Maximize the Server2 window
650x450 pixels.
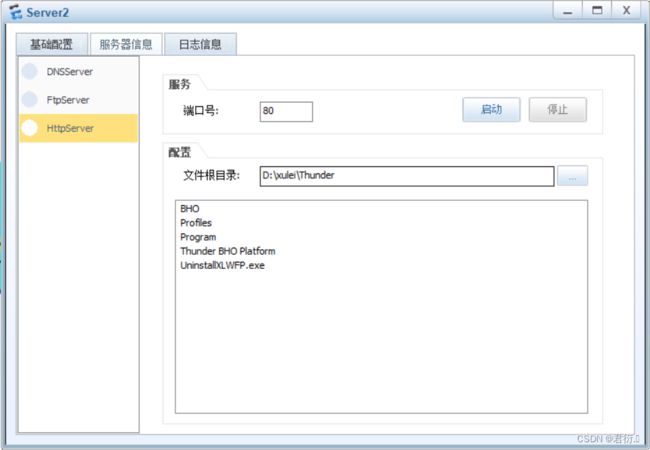coord(597,11)
